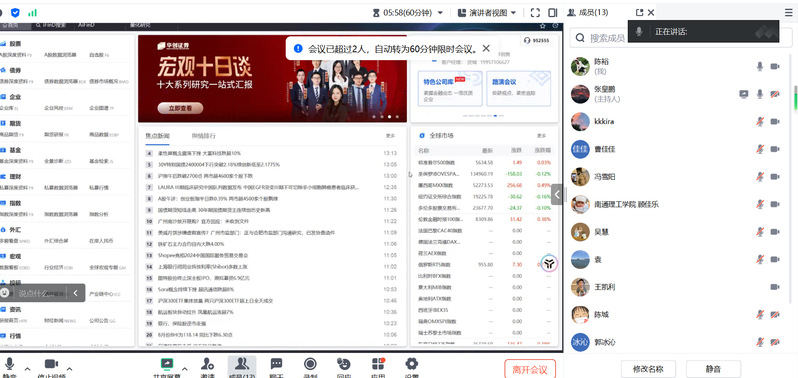Toggle microphone for member 陈裕
The width and height of the screenshot is (798, 378).
coord(759,66)
